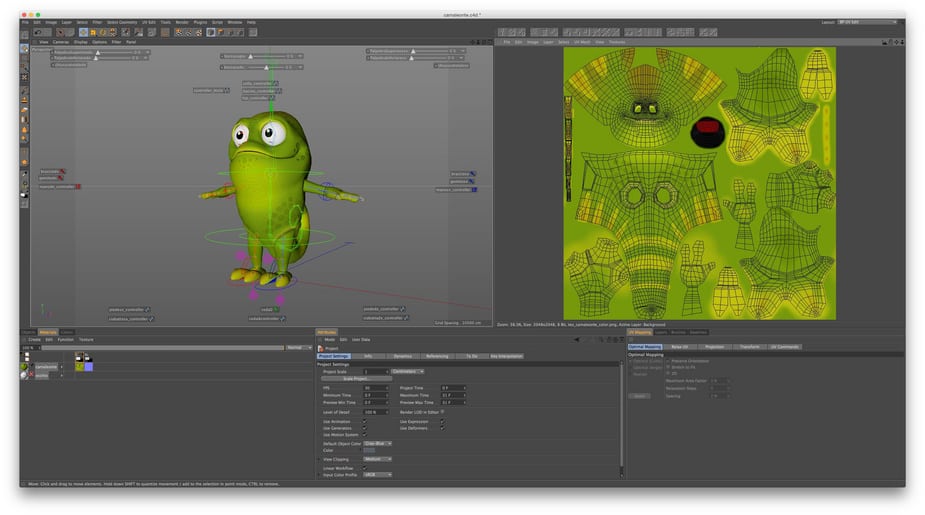Toggle Use Deformers checkbox
The image size is (925, 515).
[442, 428]
